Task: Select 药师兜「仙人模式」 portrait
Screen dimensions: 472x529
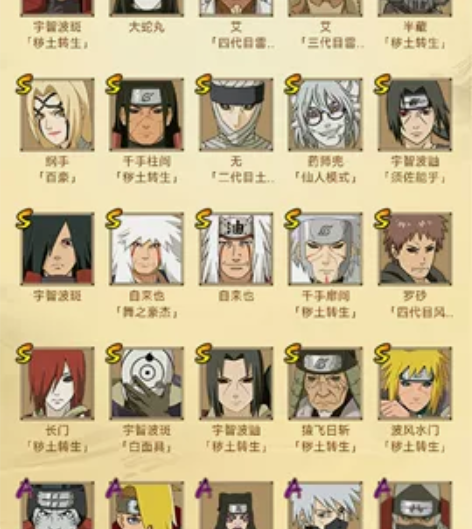Action: click(x=325, y=115)
